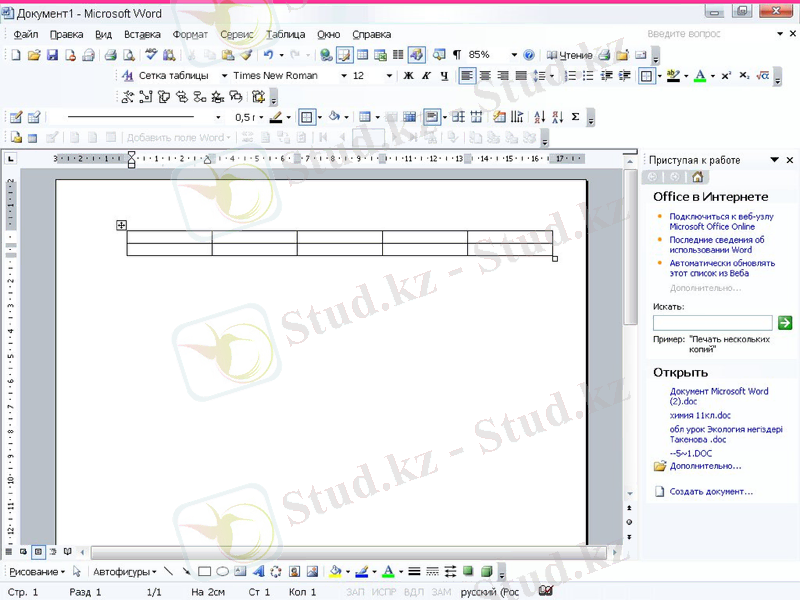The width and height of the screenshot is (800, 600).
Task: Select the Oval shape tool
Action: pos(222,572)
